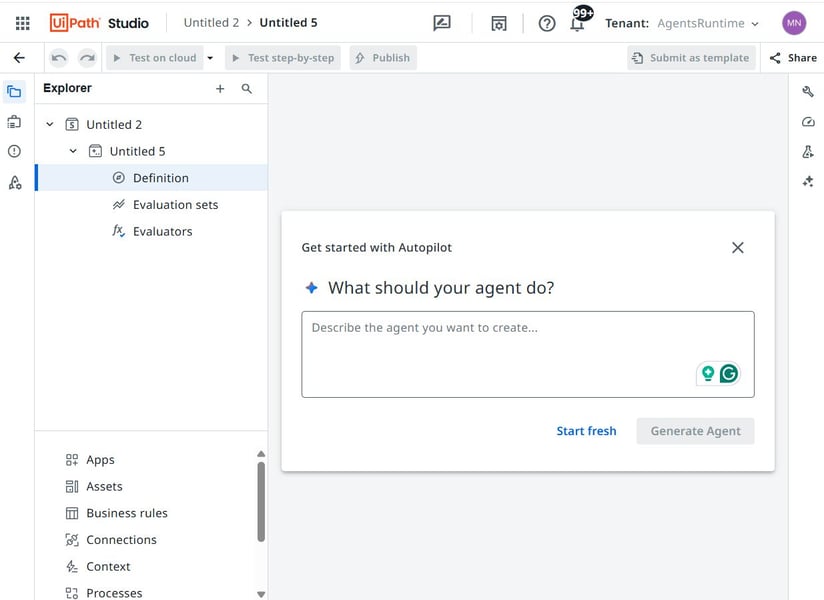Click the resources list scrollbar thumb
This screenshot has height=600, width=824.
coord(261,501)
